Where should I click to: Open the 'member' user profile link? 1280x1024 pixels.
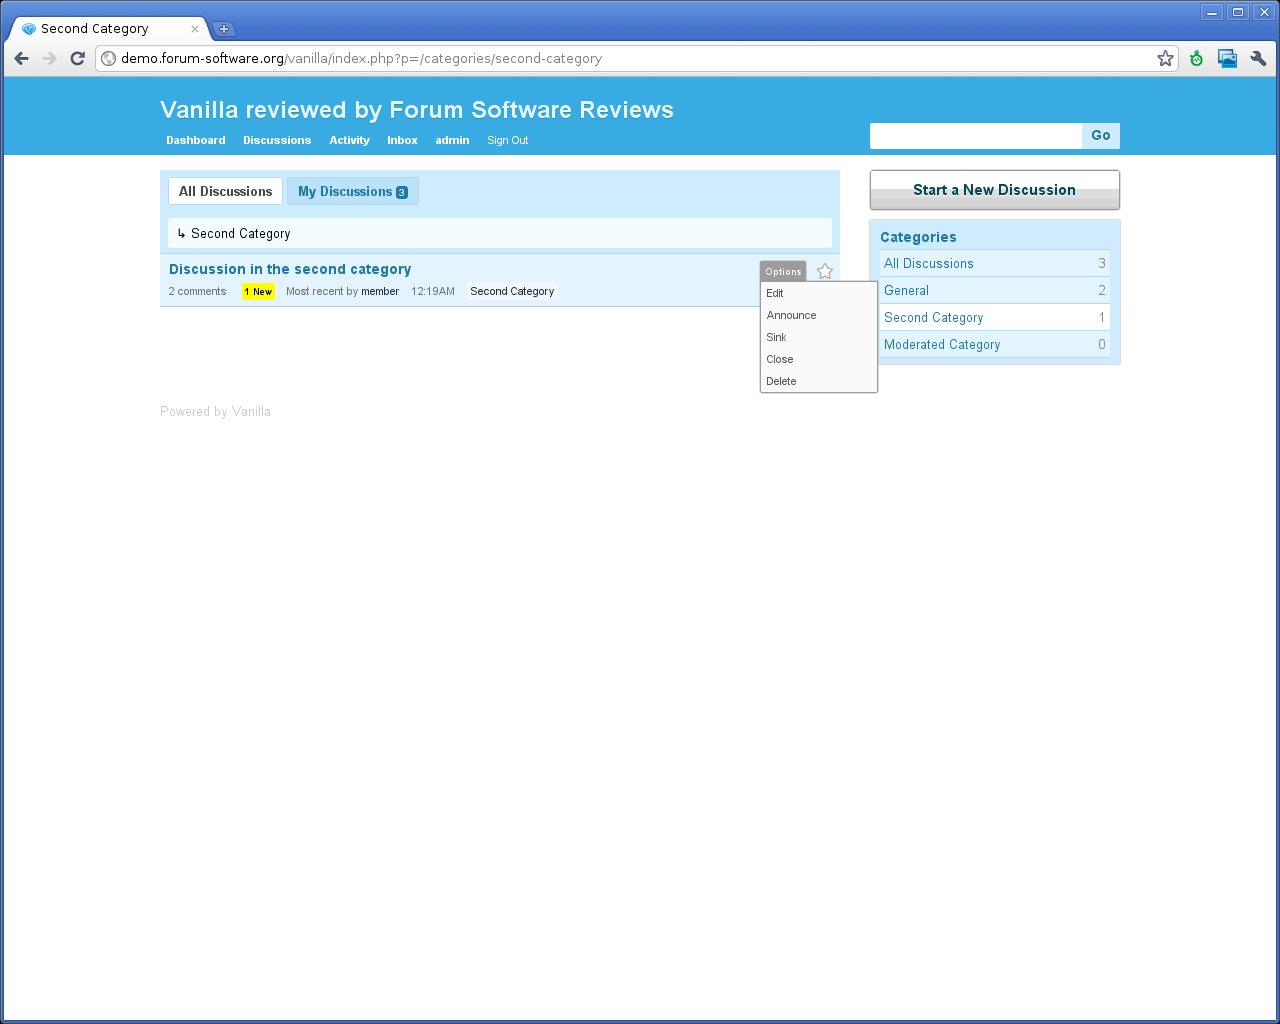[380, 291]
